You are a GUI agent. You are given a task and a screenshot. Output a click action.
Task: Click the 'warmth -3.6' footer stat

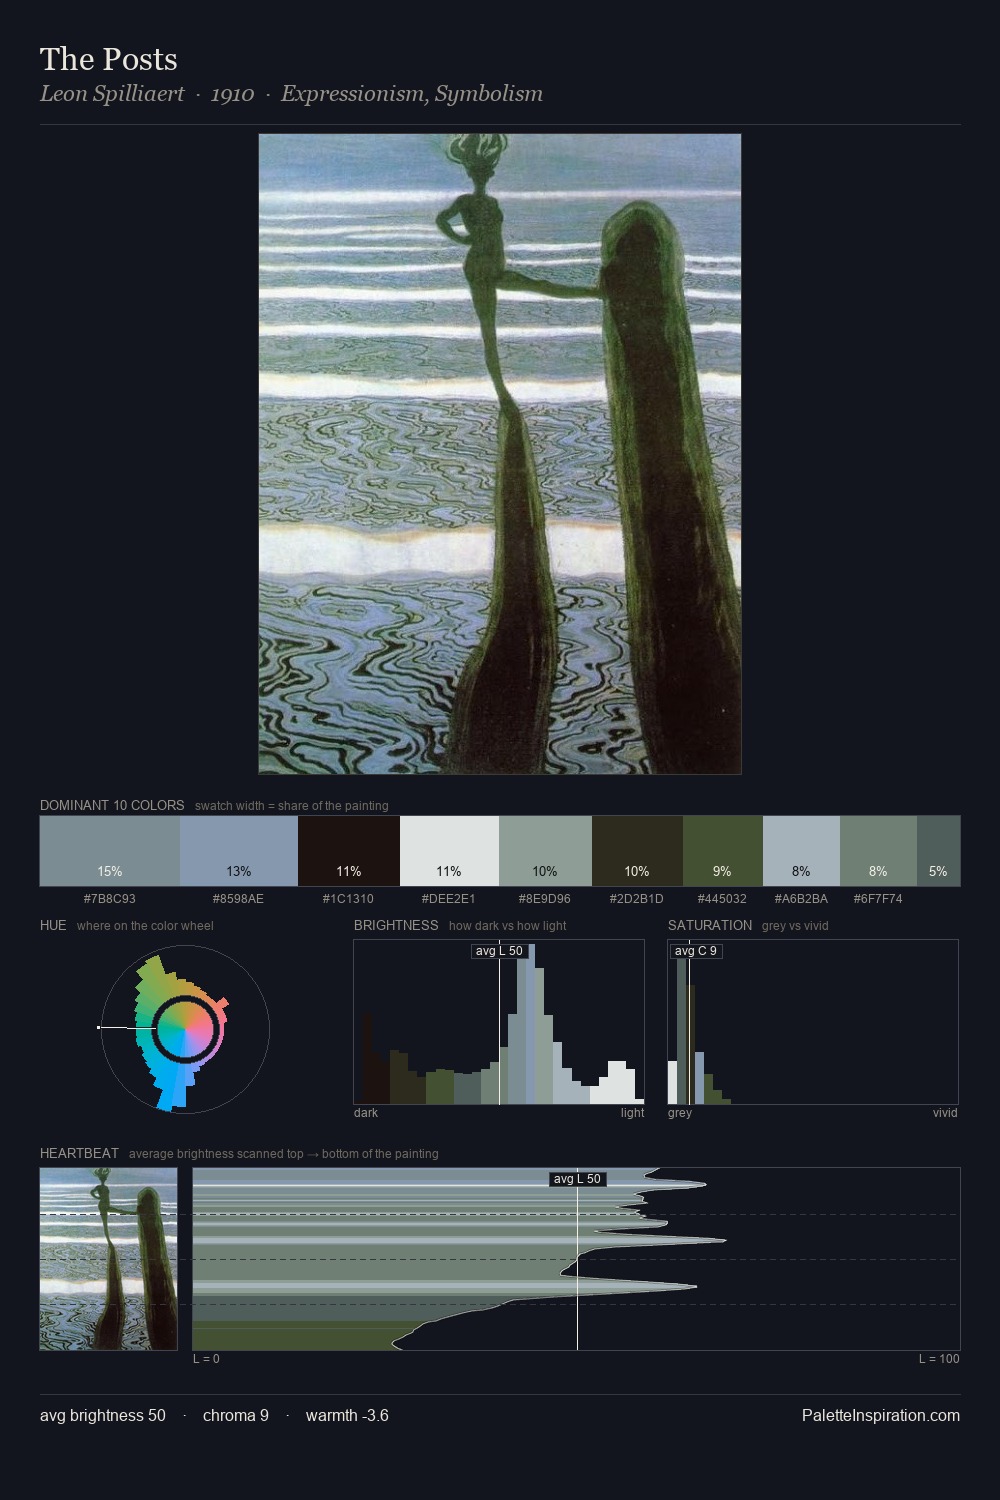347,1415
